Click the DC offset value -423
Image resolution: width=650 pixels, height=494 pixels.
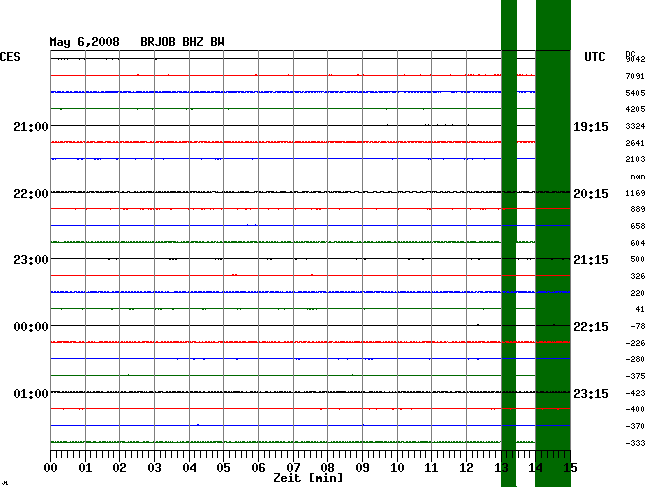click(x=635, y=393)
